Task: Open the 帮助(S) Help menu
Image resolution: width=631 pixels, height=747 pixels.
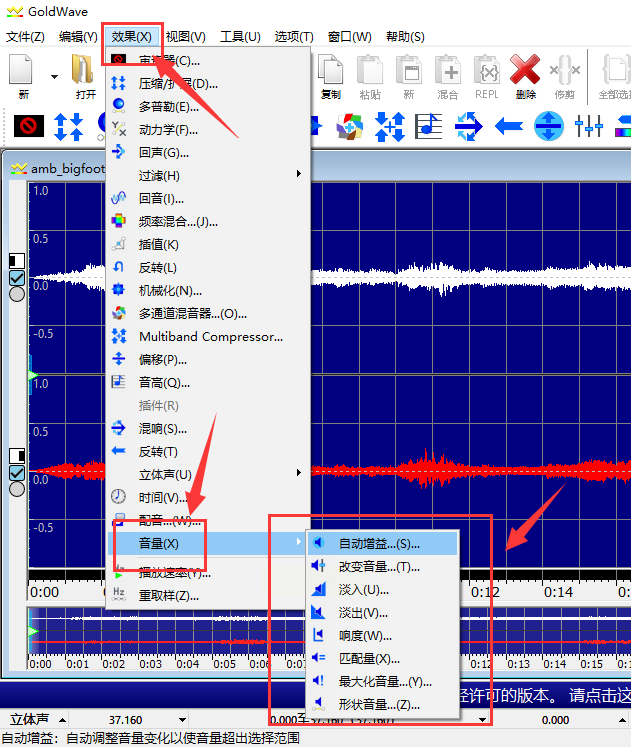Action: click(405, 37)
